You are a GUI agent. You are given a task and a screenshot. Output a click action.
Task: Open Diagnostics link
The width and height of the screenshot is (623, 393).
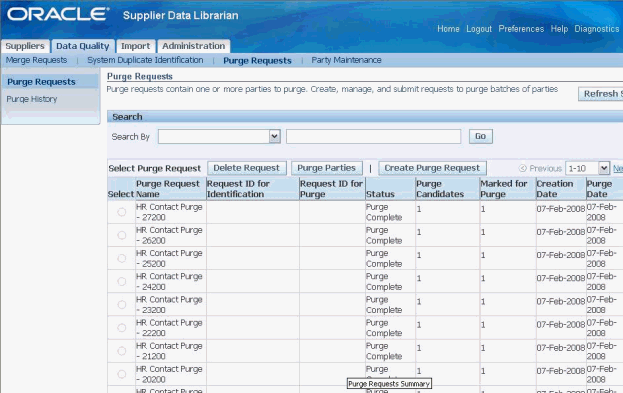coord(597,29)
